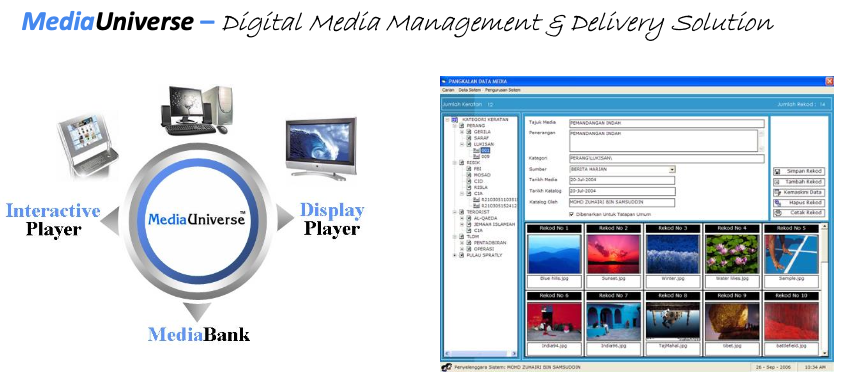Open the Sunset.jpg thumbnail
The image size is (841, 378).
614,254
